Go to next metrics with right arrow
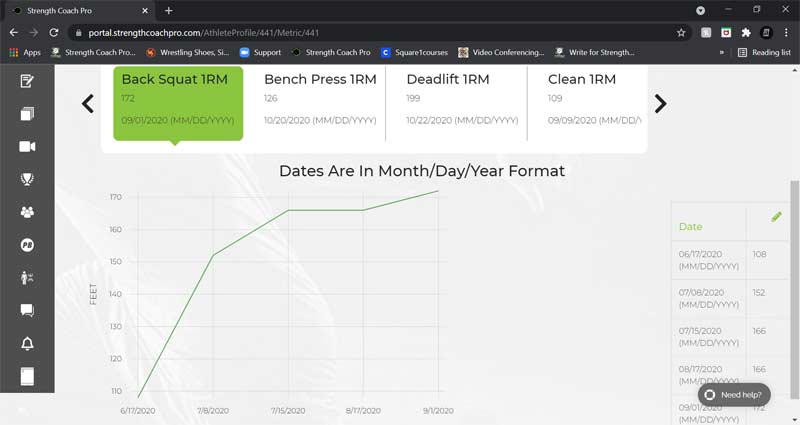Screen dimensions: 800x425 (x=660, y=104)
